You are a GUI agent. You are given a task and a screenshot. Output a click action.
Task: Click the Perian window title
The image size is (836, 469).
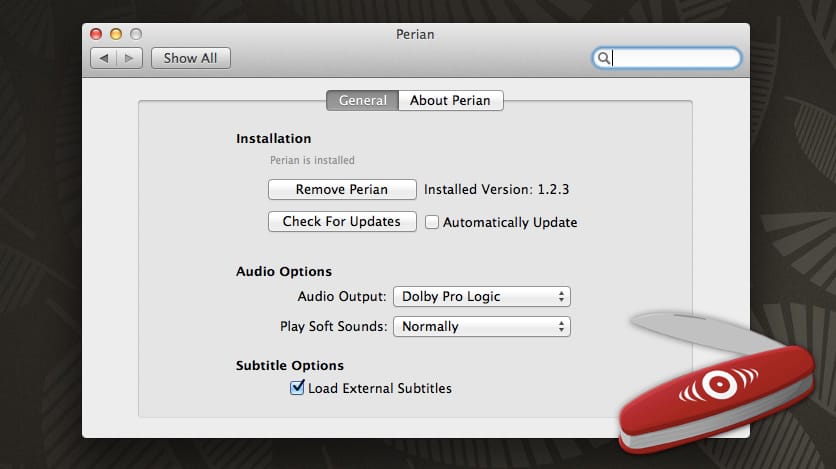[x=415, y=34]
